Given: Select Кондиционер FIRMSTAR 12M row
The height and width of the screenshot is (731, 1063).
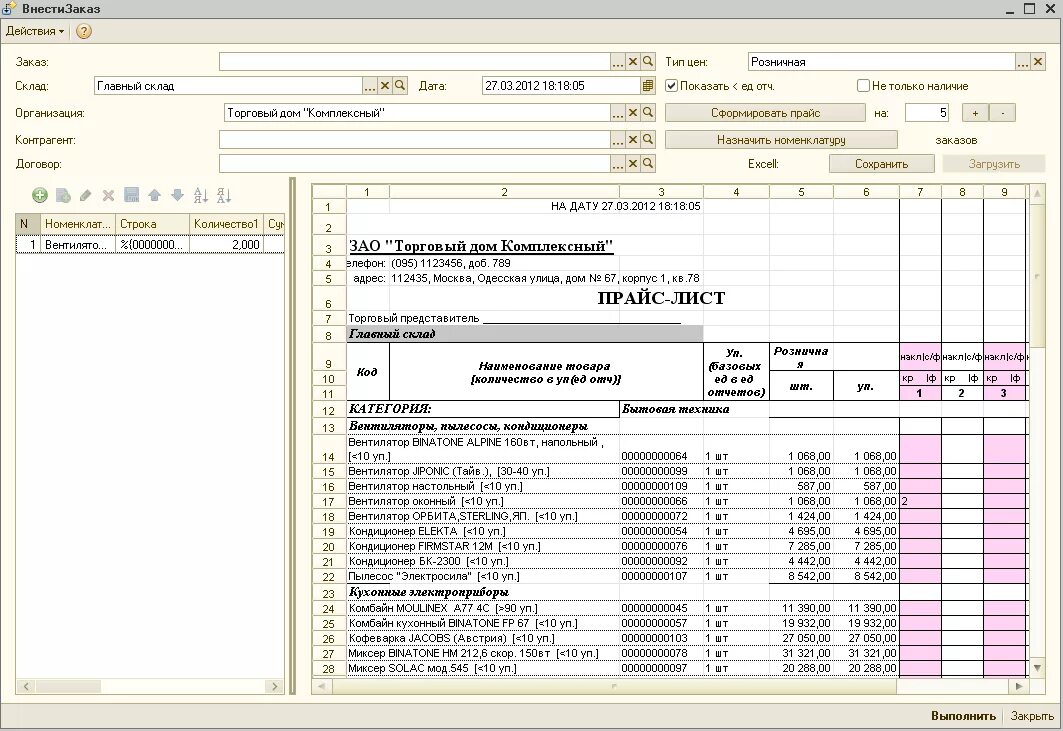Looking at the screenshot, I should coord(622,546).
